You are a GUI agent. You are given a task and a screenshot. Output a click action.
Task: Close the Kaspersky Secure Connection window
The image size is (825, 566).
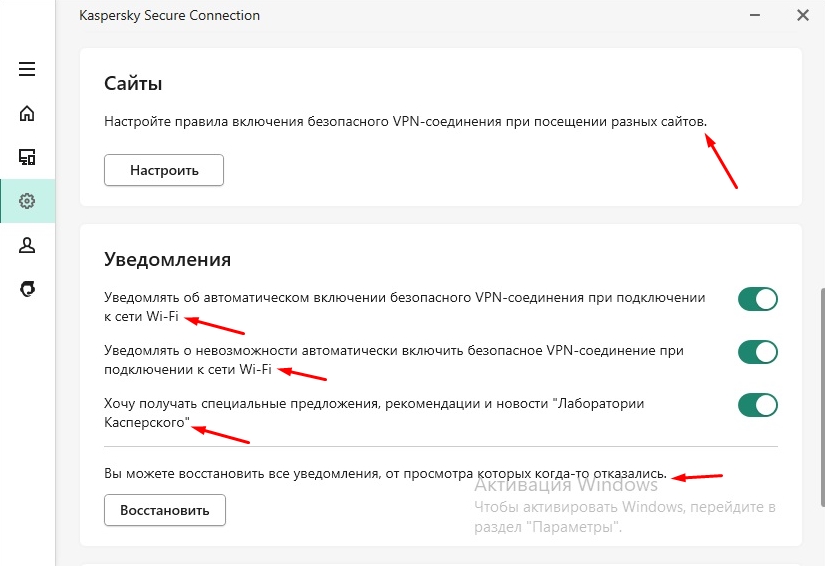(802, 15)
